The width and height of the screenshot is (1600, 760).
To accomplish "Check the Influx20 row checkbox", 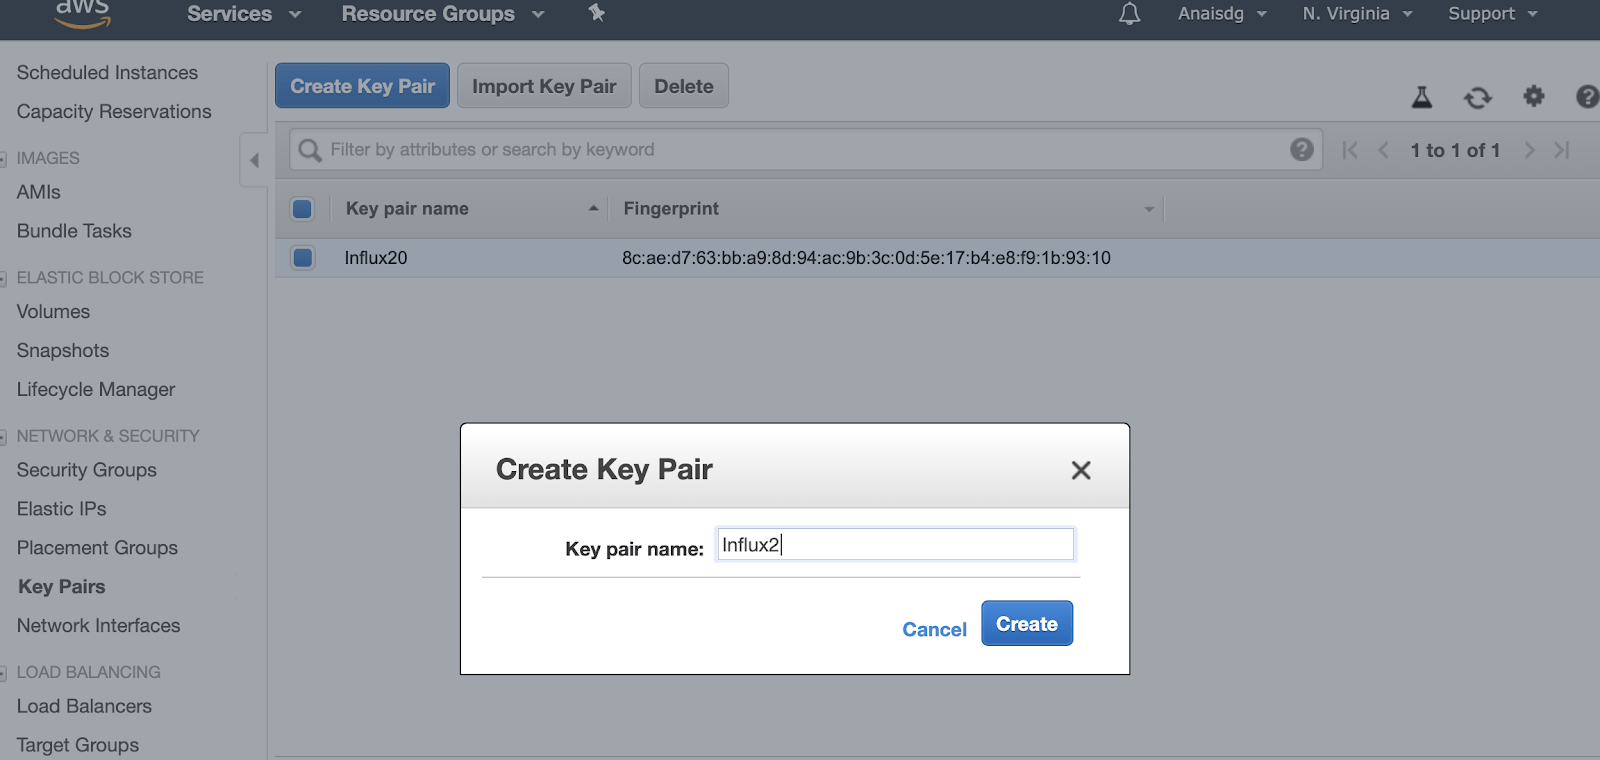I will point(302,257).
